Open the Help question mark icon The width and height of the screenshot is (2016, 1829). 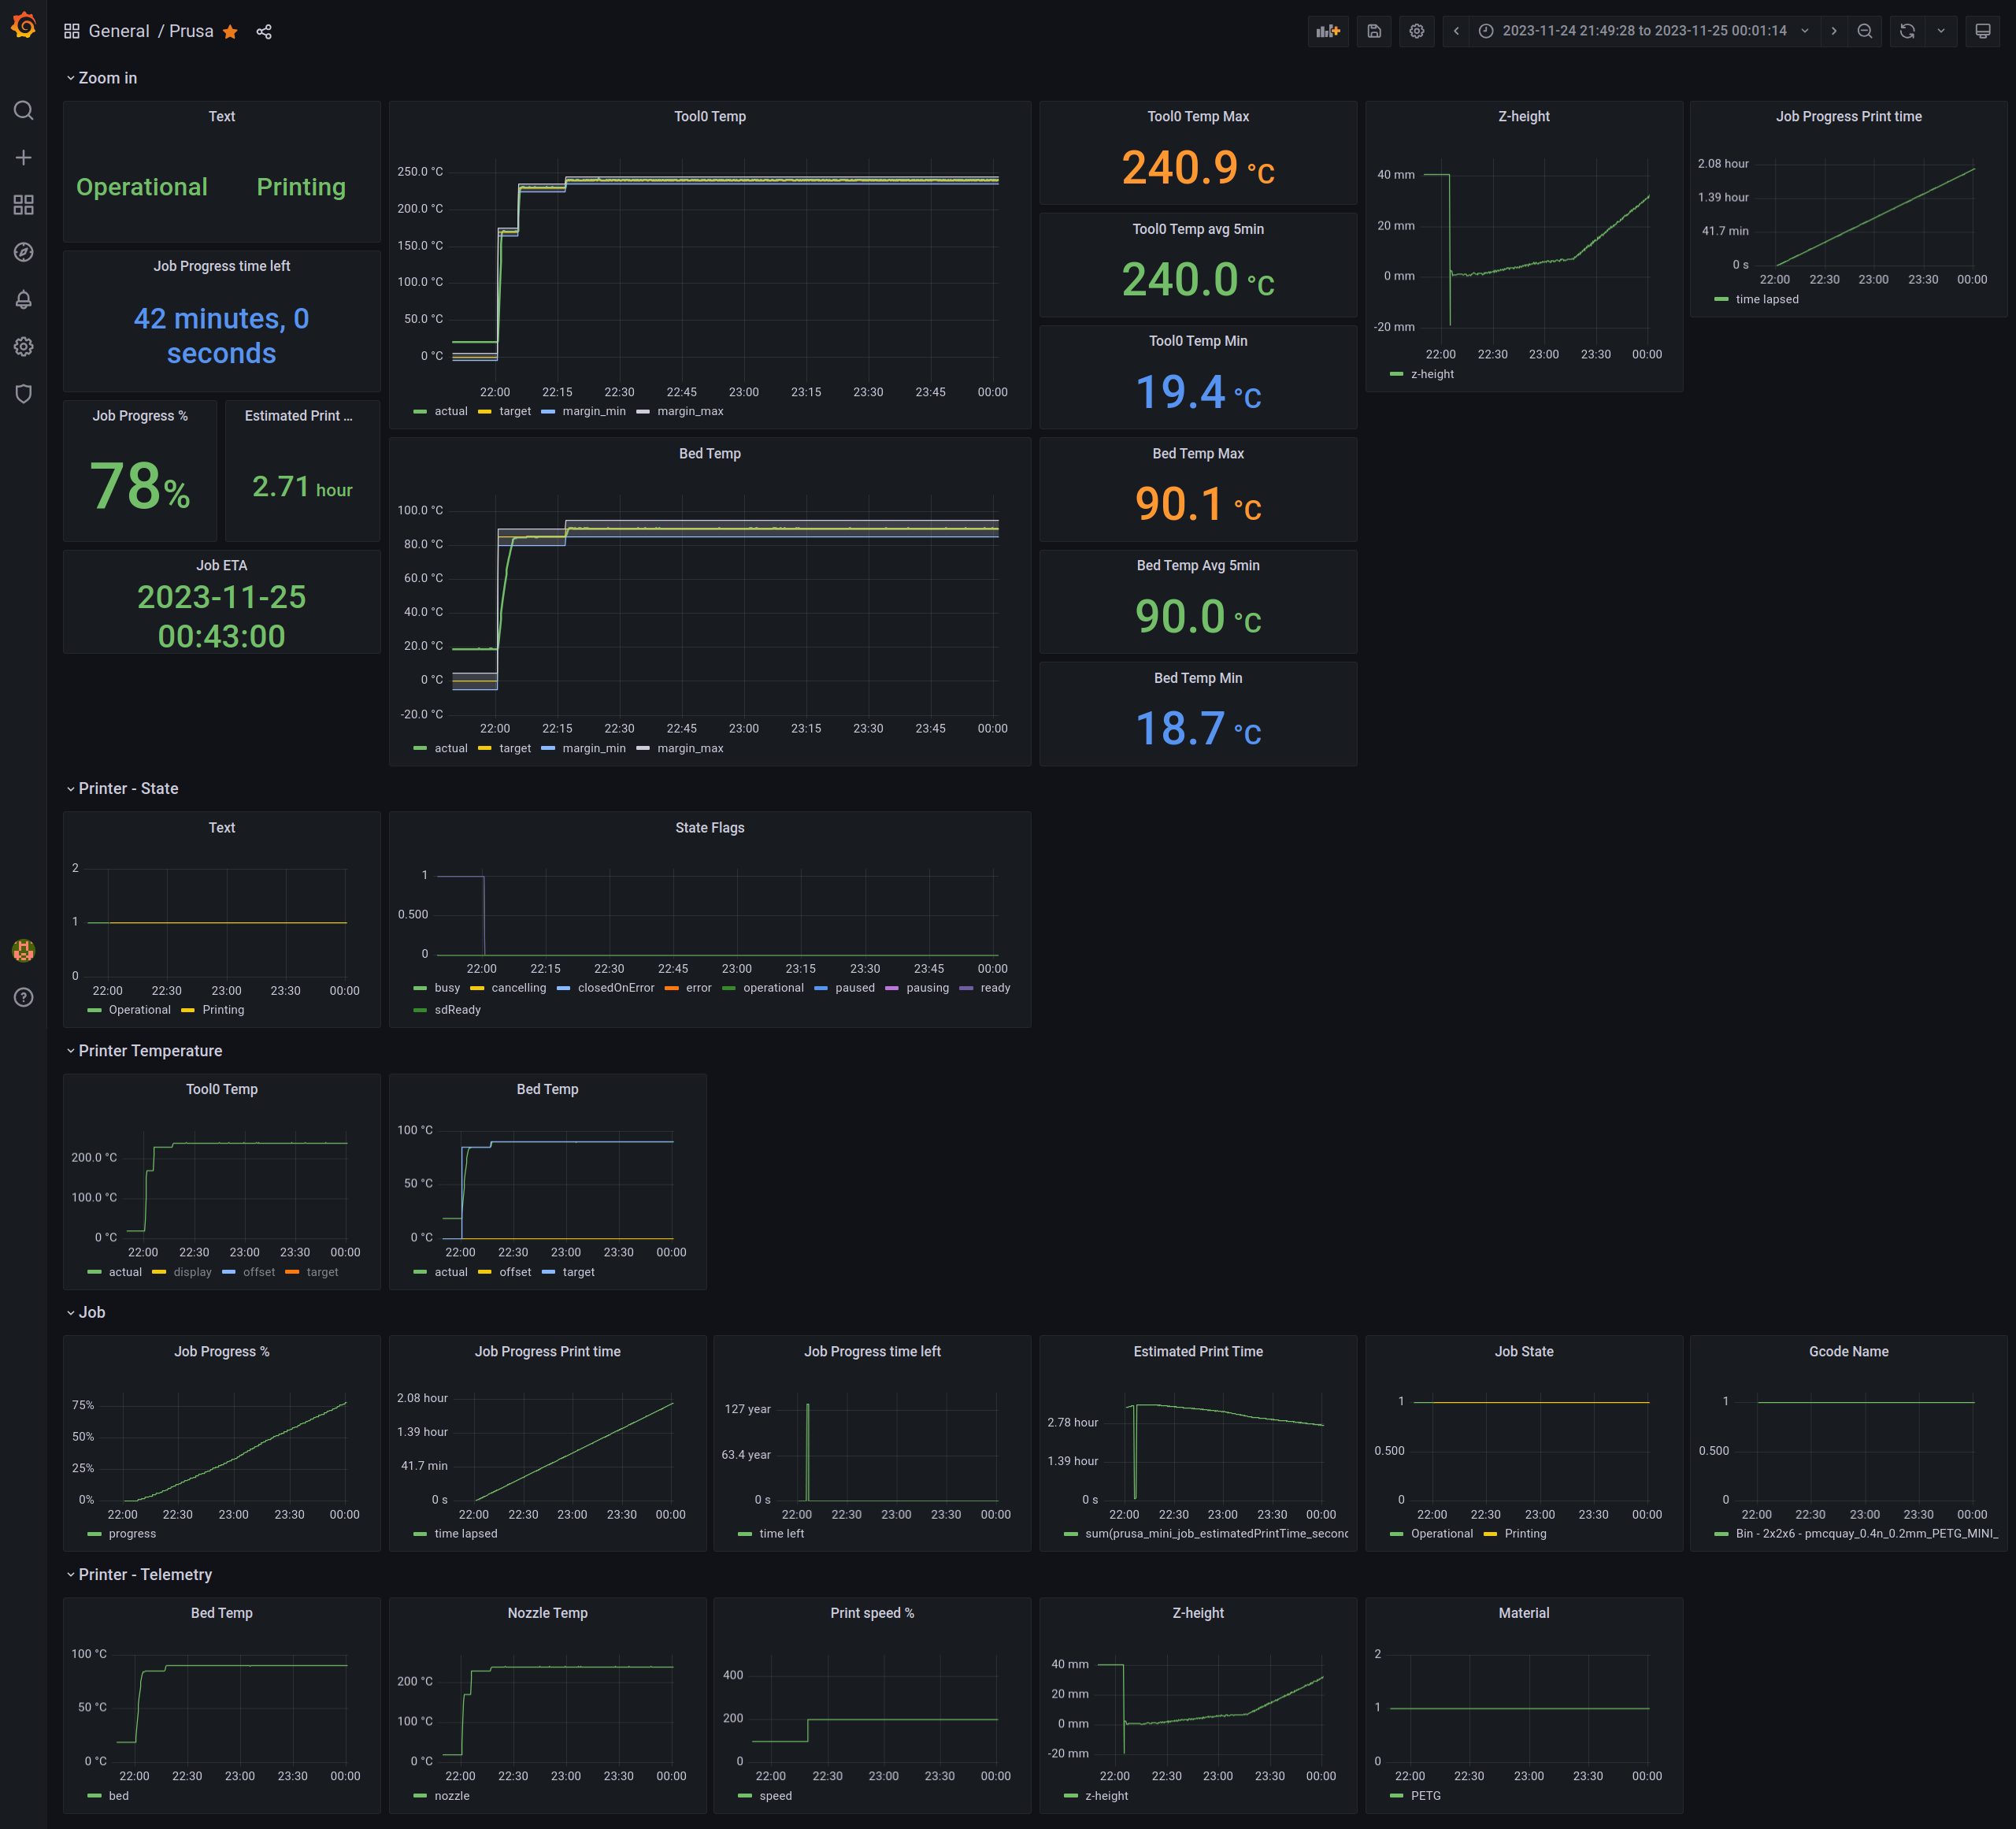click(23, 997)
